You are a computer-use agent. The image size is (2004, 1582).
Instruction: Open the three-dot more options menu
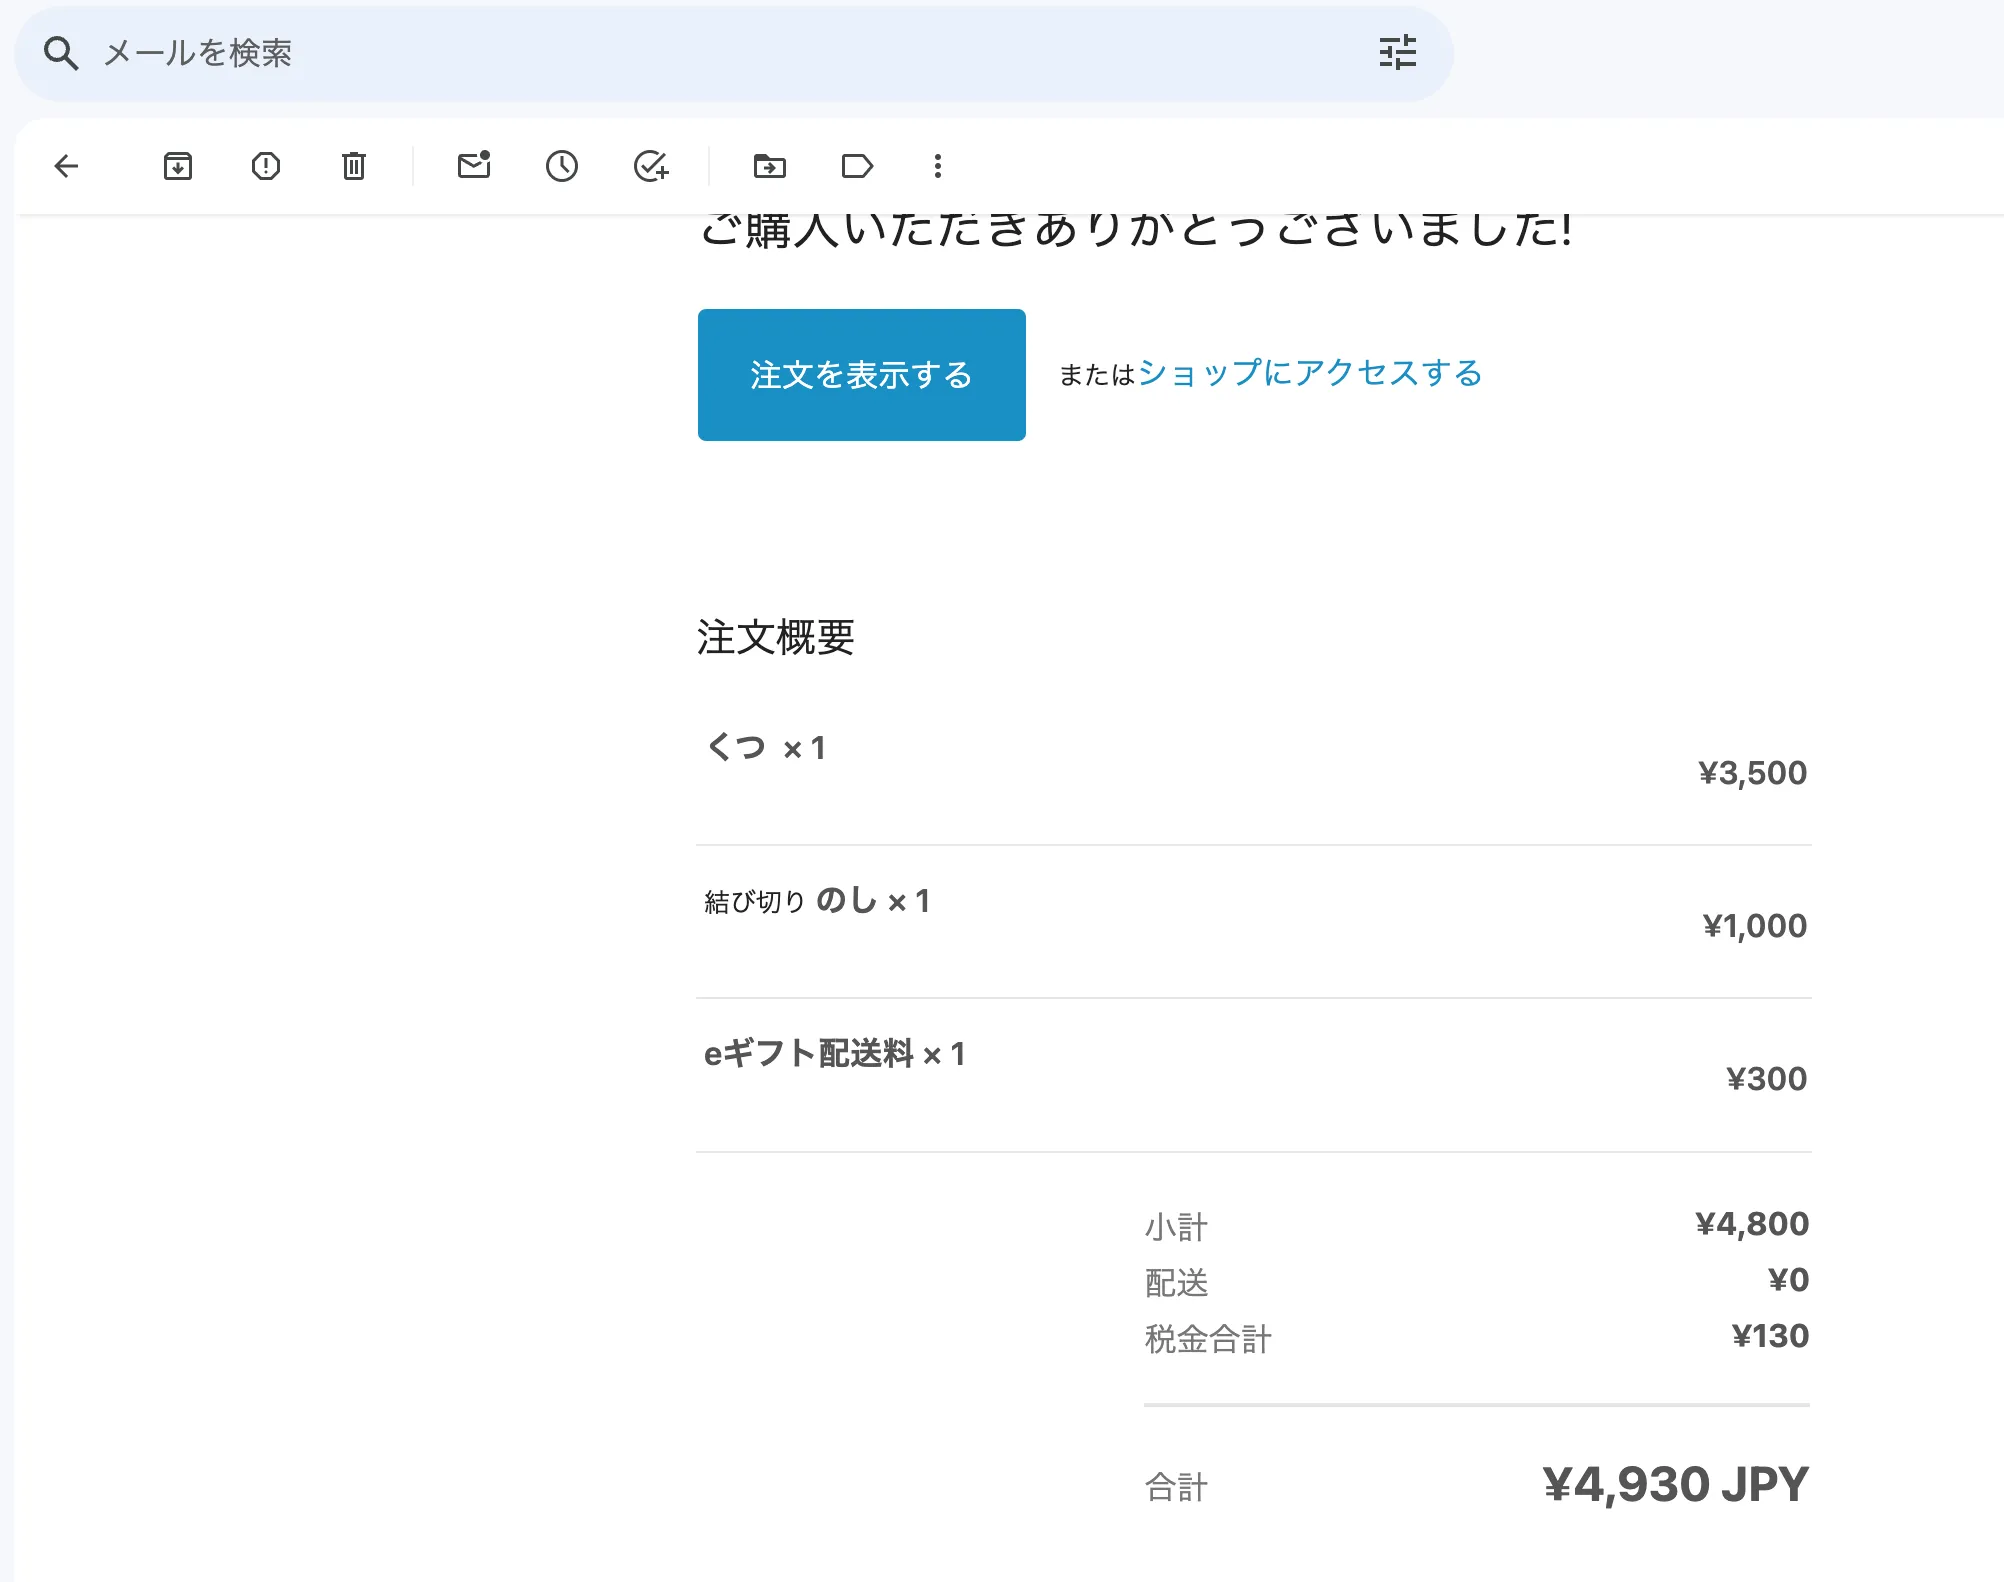[938, 166]
